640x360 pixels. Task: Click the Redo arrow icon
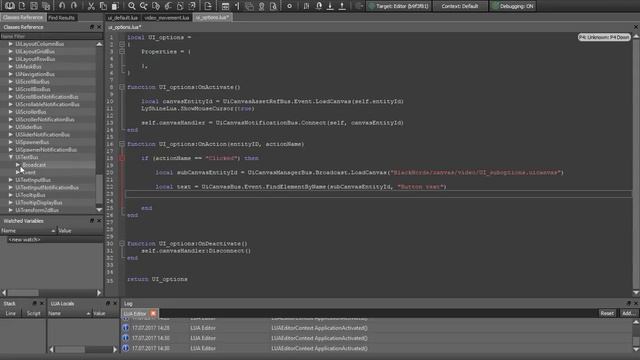74,6
